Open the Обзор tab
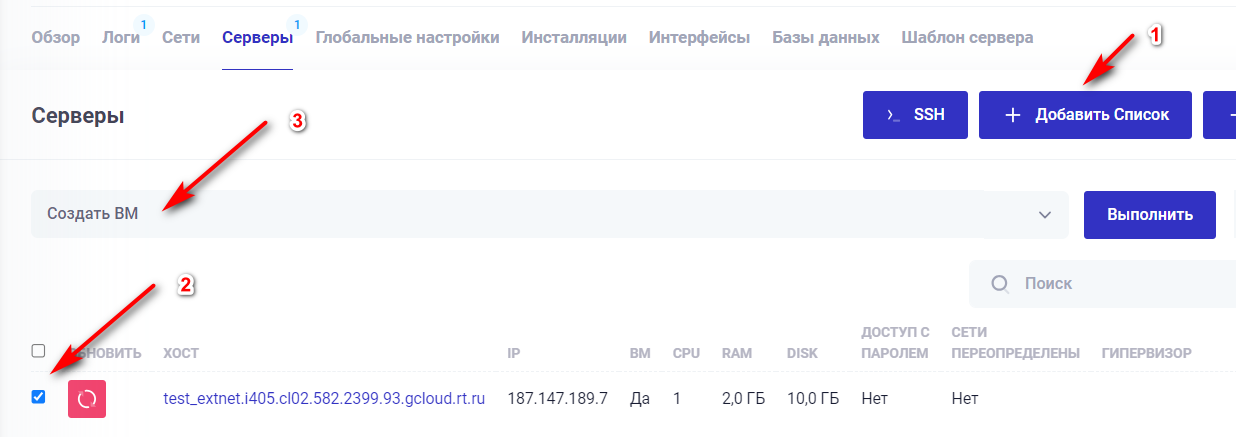Viewport: 1236px width, 437px height. click(x=56, y=37)
